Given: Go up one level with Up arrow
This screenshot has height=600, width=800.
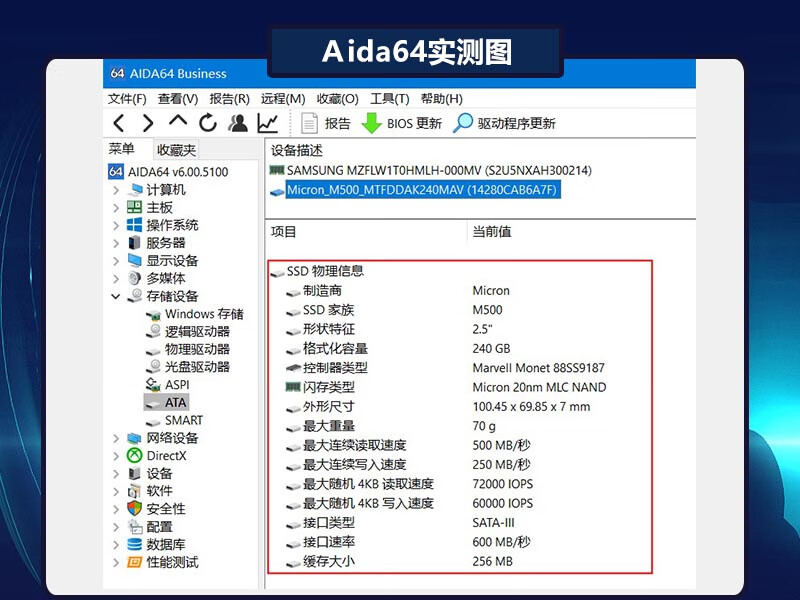Looking at the screenshot, I should [x=178, y=123].
